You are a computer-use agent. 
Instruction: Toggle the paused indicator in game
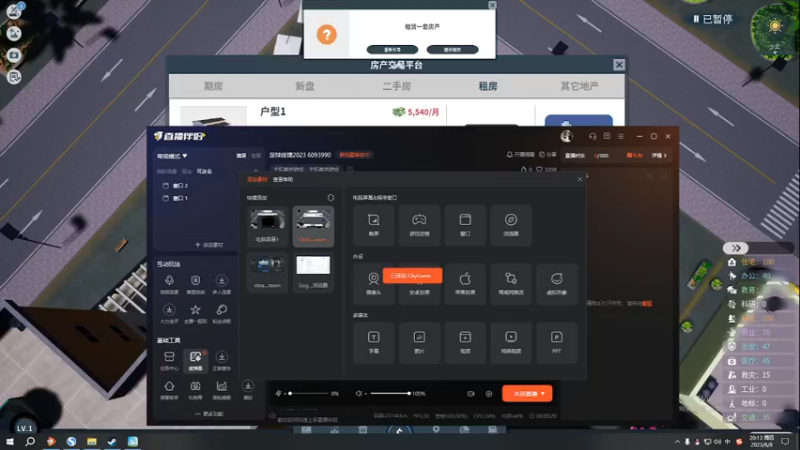(713, 19)
